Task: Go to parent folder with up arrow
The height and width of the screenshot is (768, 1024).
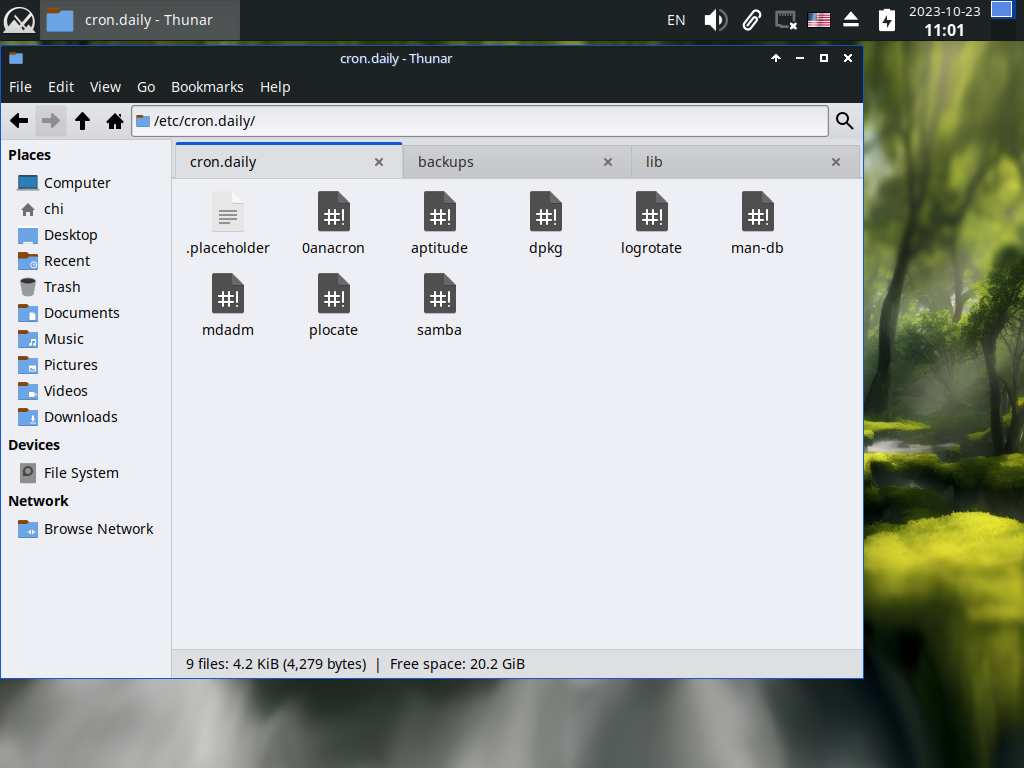Action: click(83, 121)
